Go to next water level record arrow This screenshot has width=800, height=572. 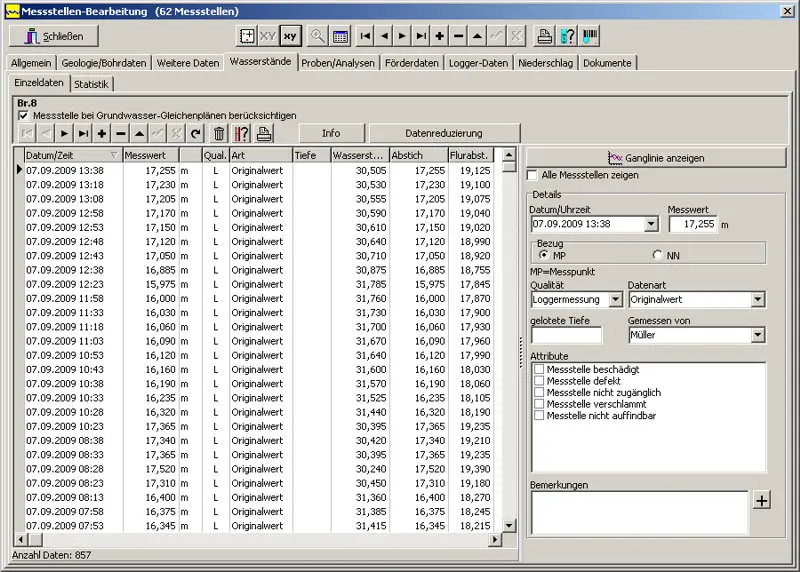tap(64, 134)
